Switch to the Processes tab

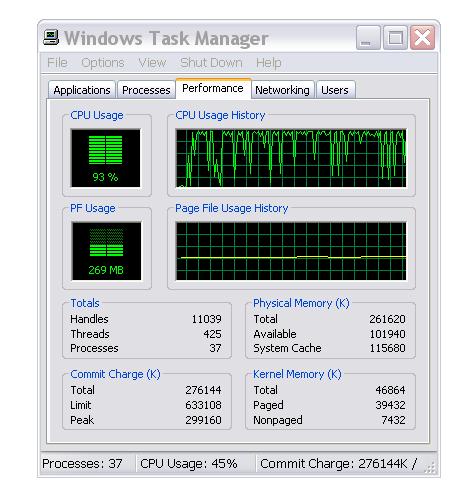pyautogui.click(x=146, y=90)
